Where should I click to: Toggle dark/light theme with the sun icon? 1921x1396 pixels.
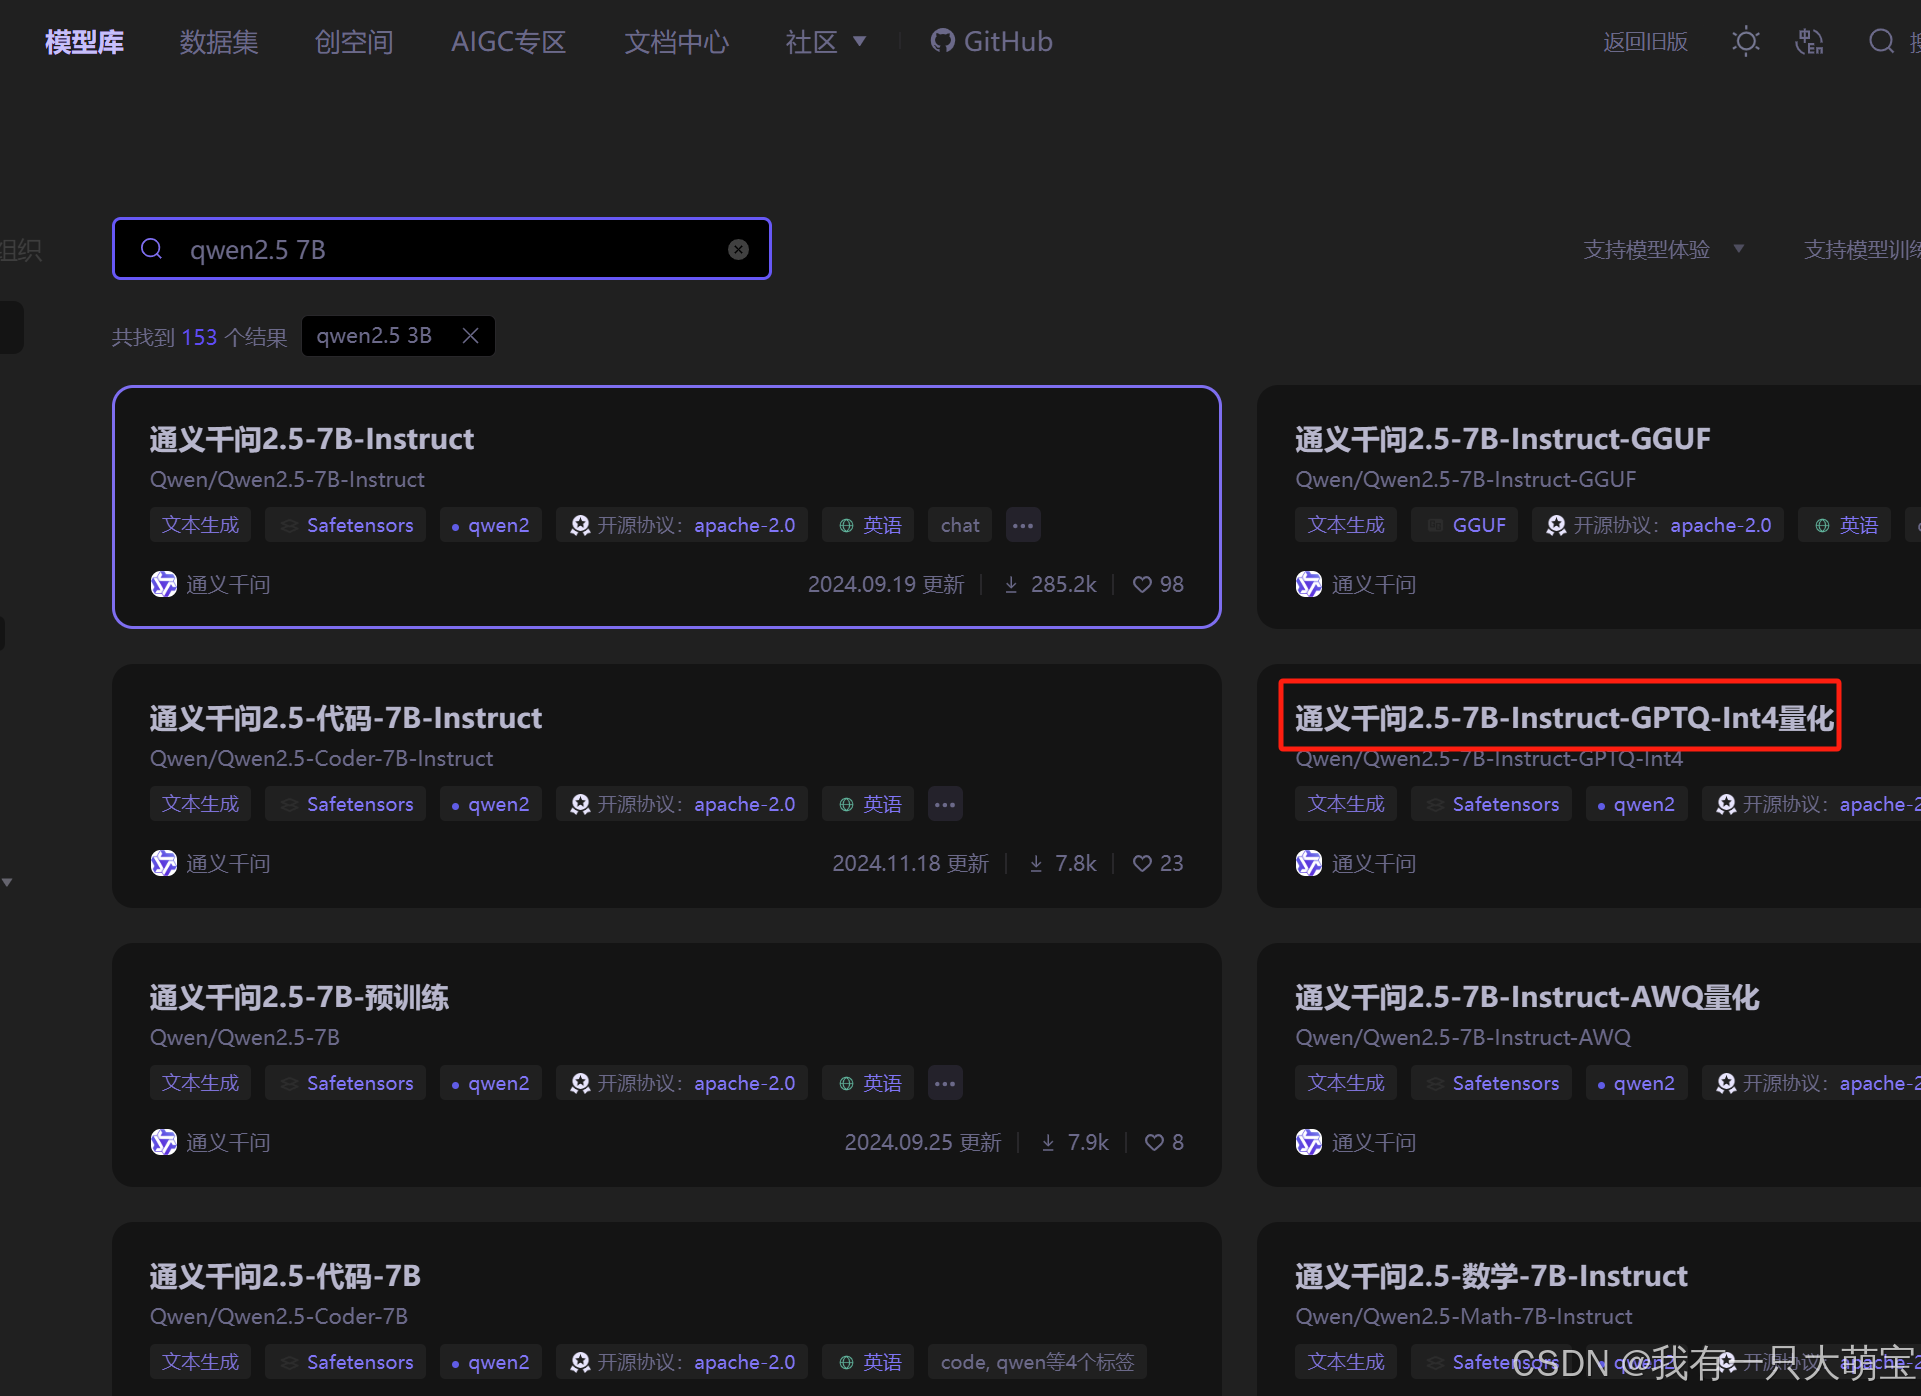click(x=1745, y=41)
